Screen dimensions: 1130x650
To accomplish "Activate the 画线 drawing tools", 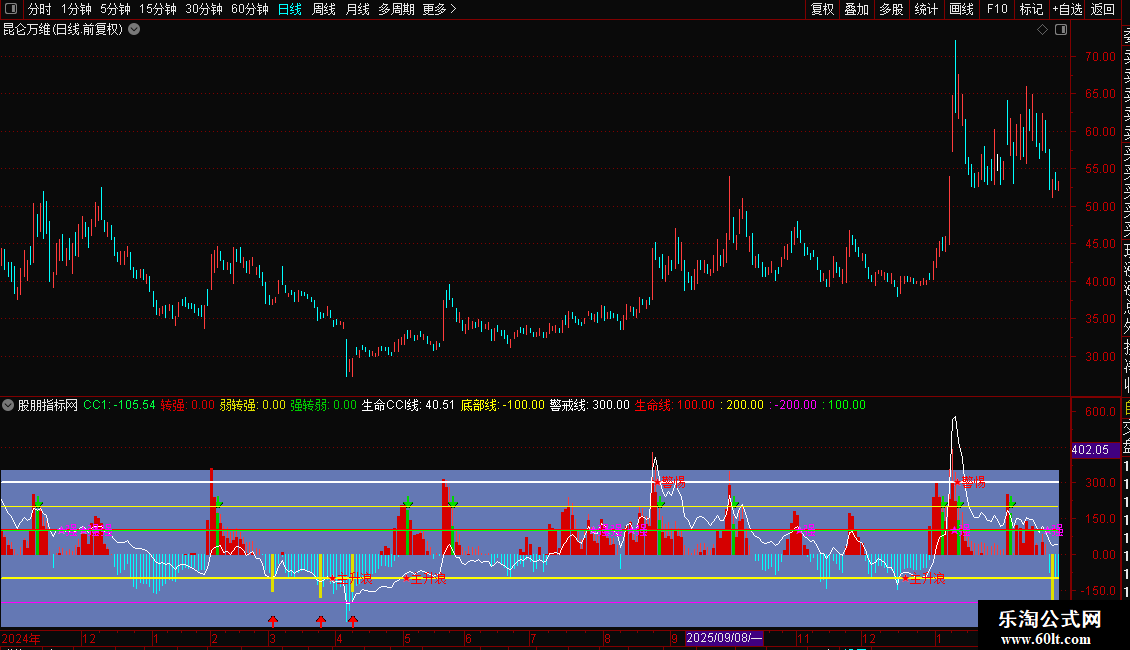I will [x=961, y=9].
